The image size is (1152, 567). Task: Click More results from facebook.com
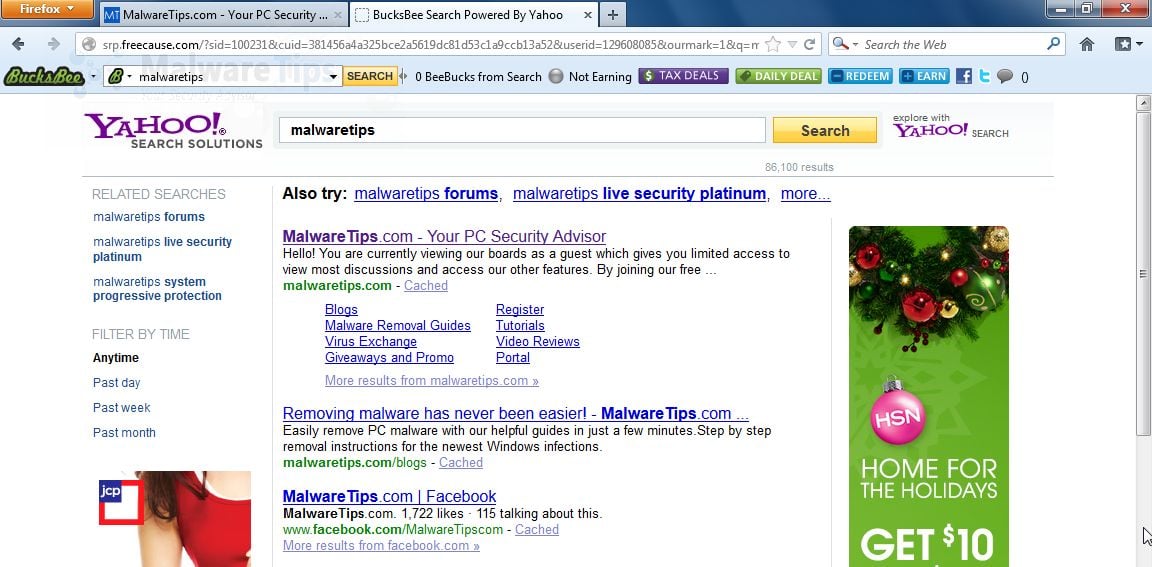(x=381, y=546)
